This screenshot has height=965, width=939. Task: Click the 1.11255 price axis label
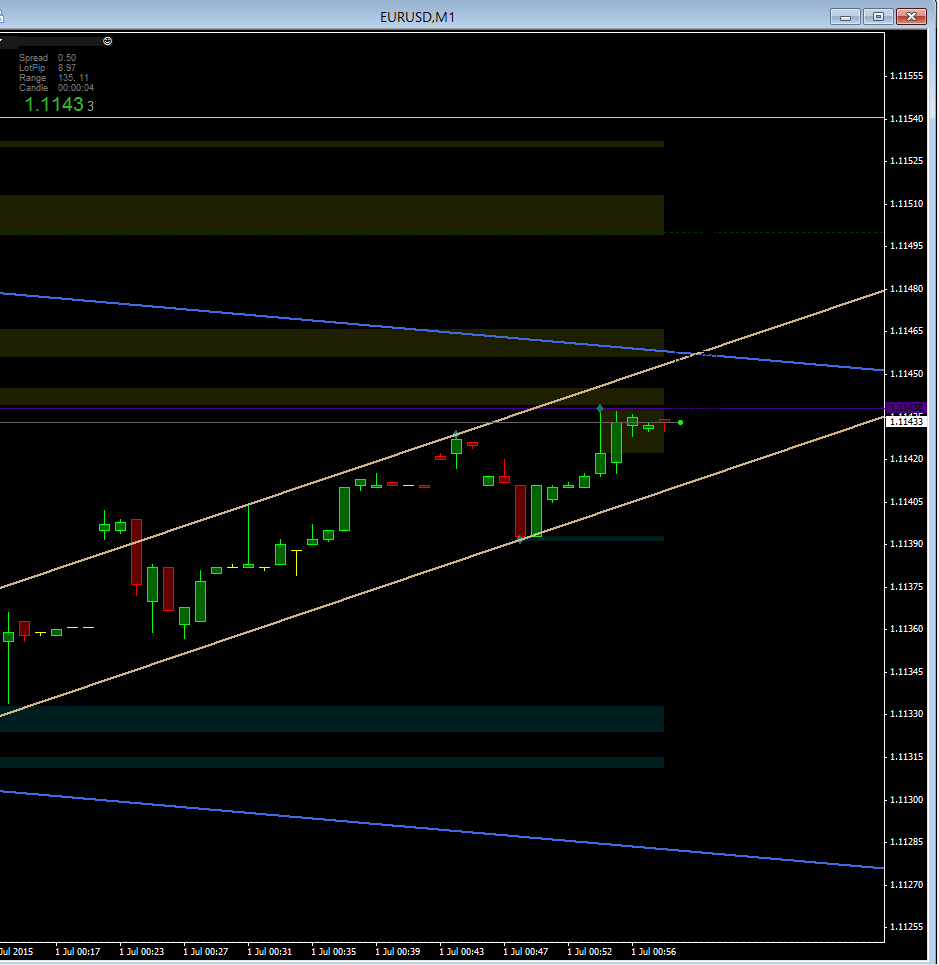click(x=906, y=927)
